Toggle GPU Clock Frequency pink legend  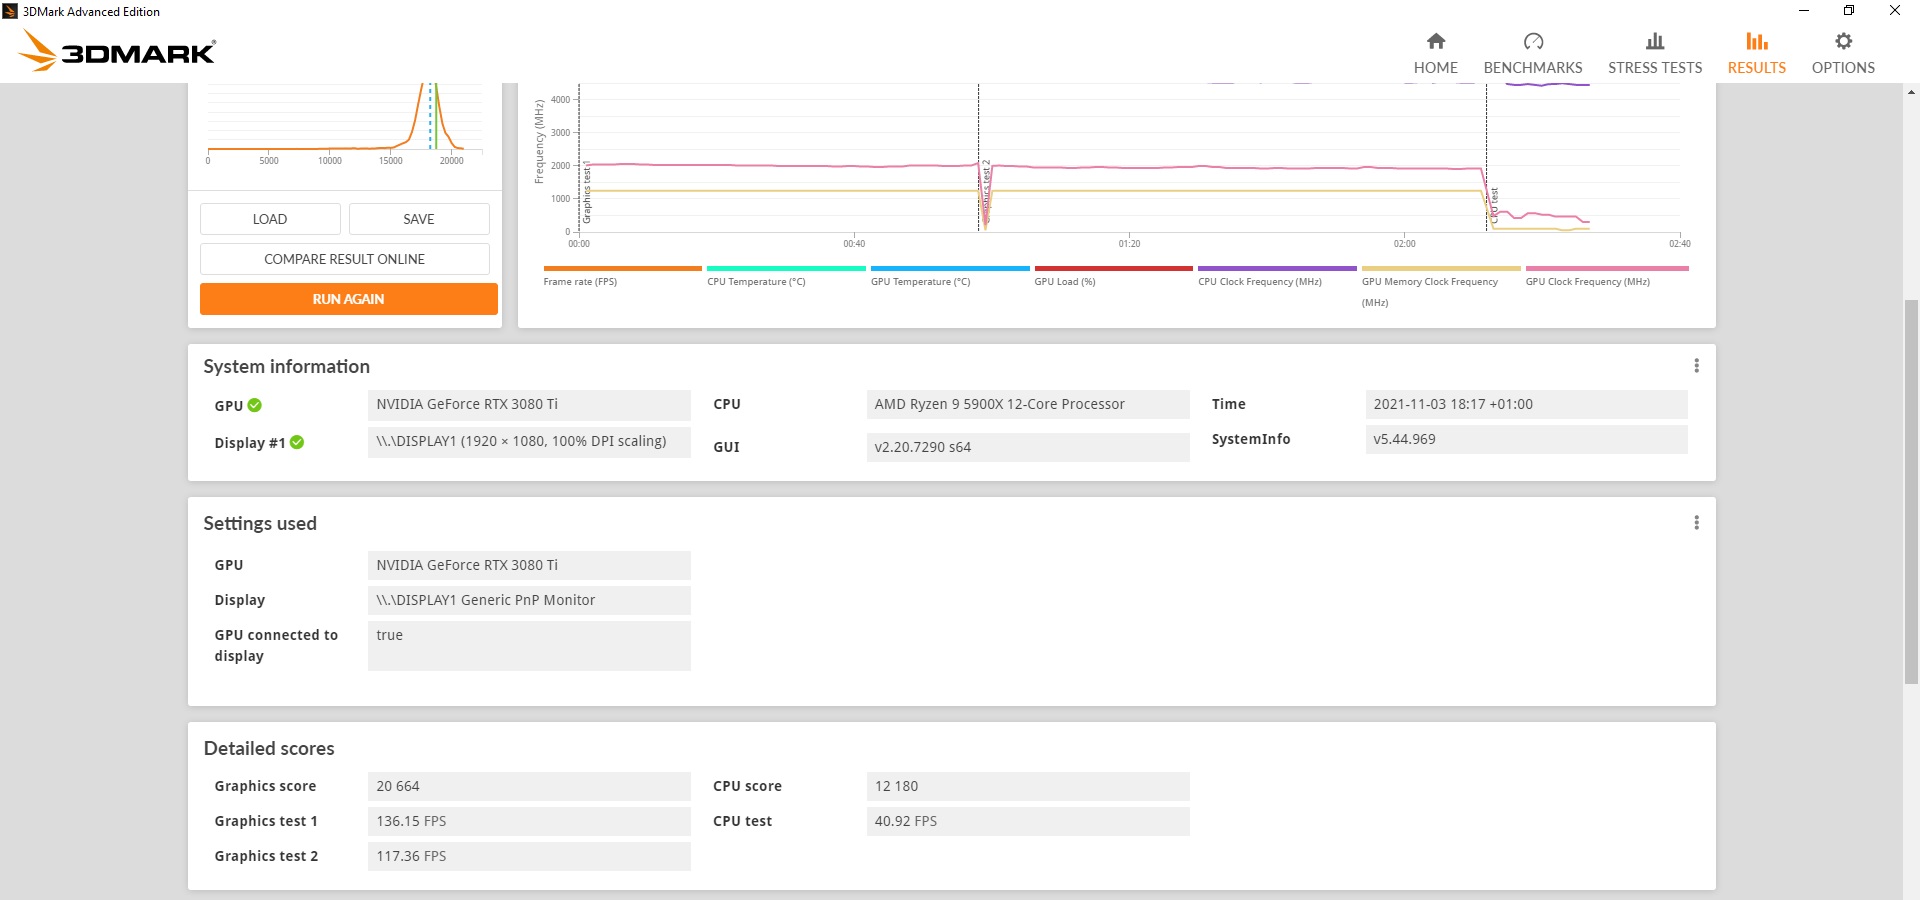click(x=1607, y=275)
